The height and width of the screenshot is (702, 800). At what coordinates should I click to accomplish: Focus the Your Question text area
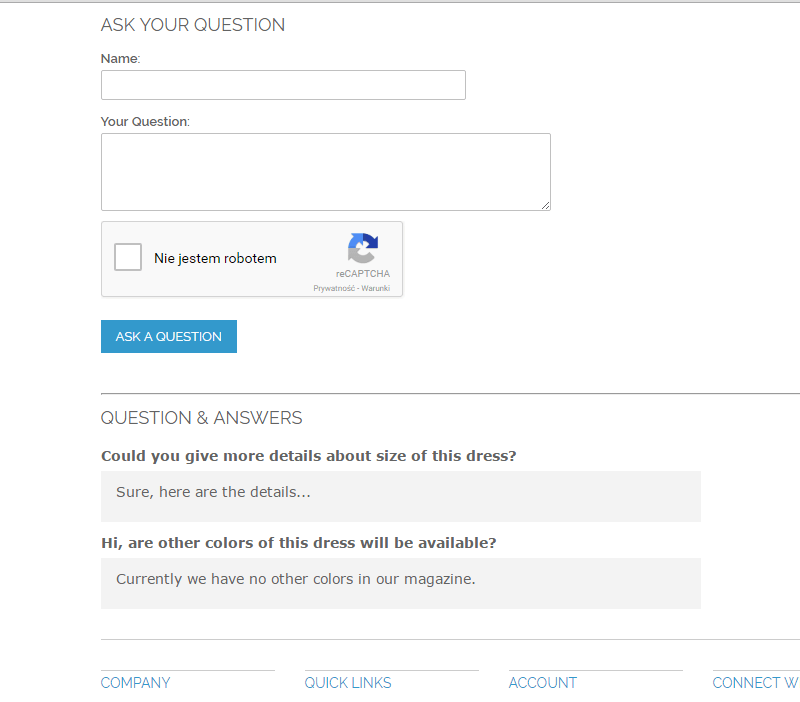[x=325, y=172]
